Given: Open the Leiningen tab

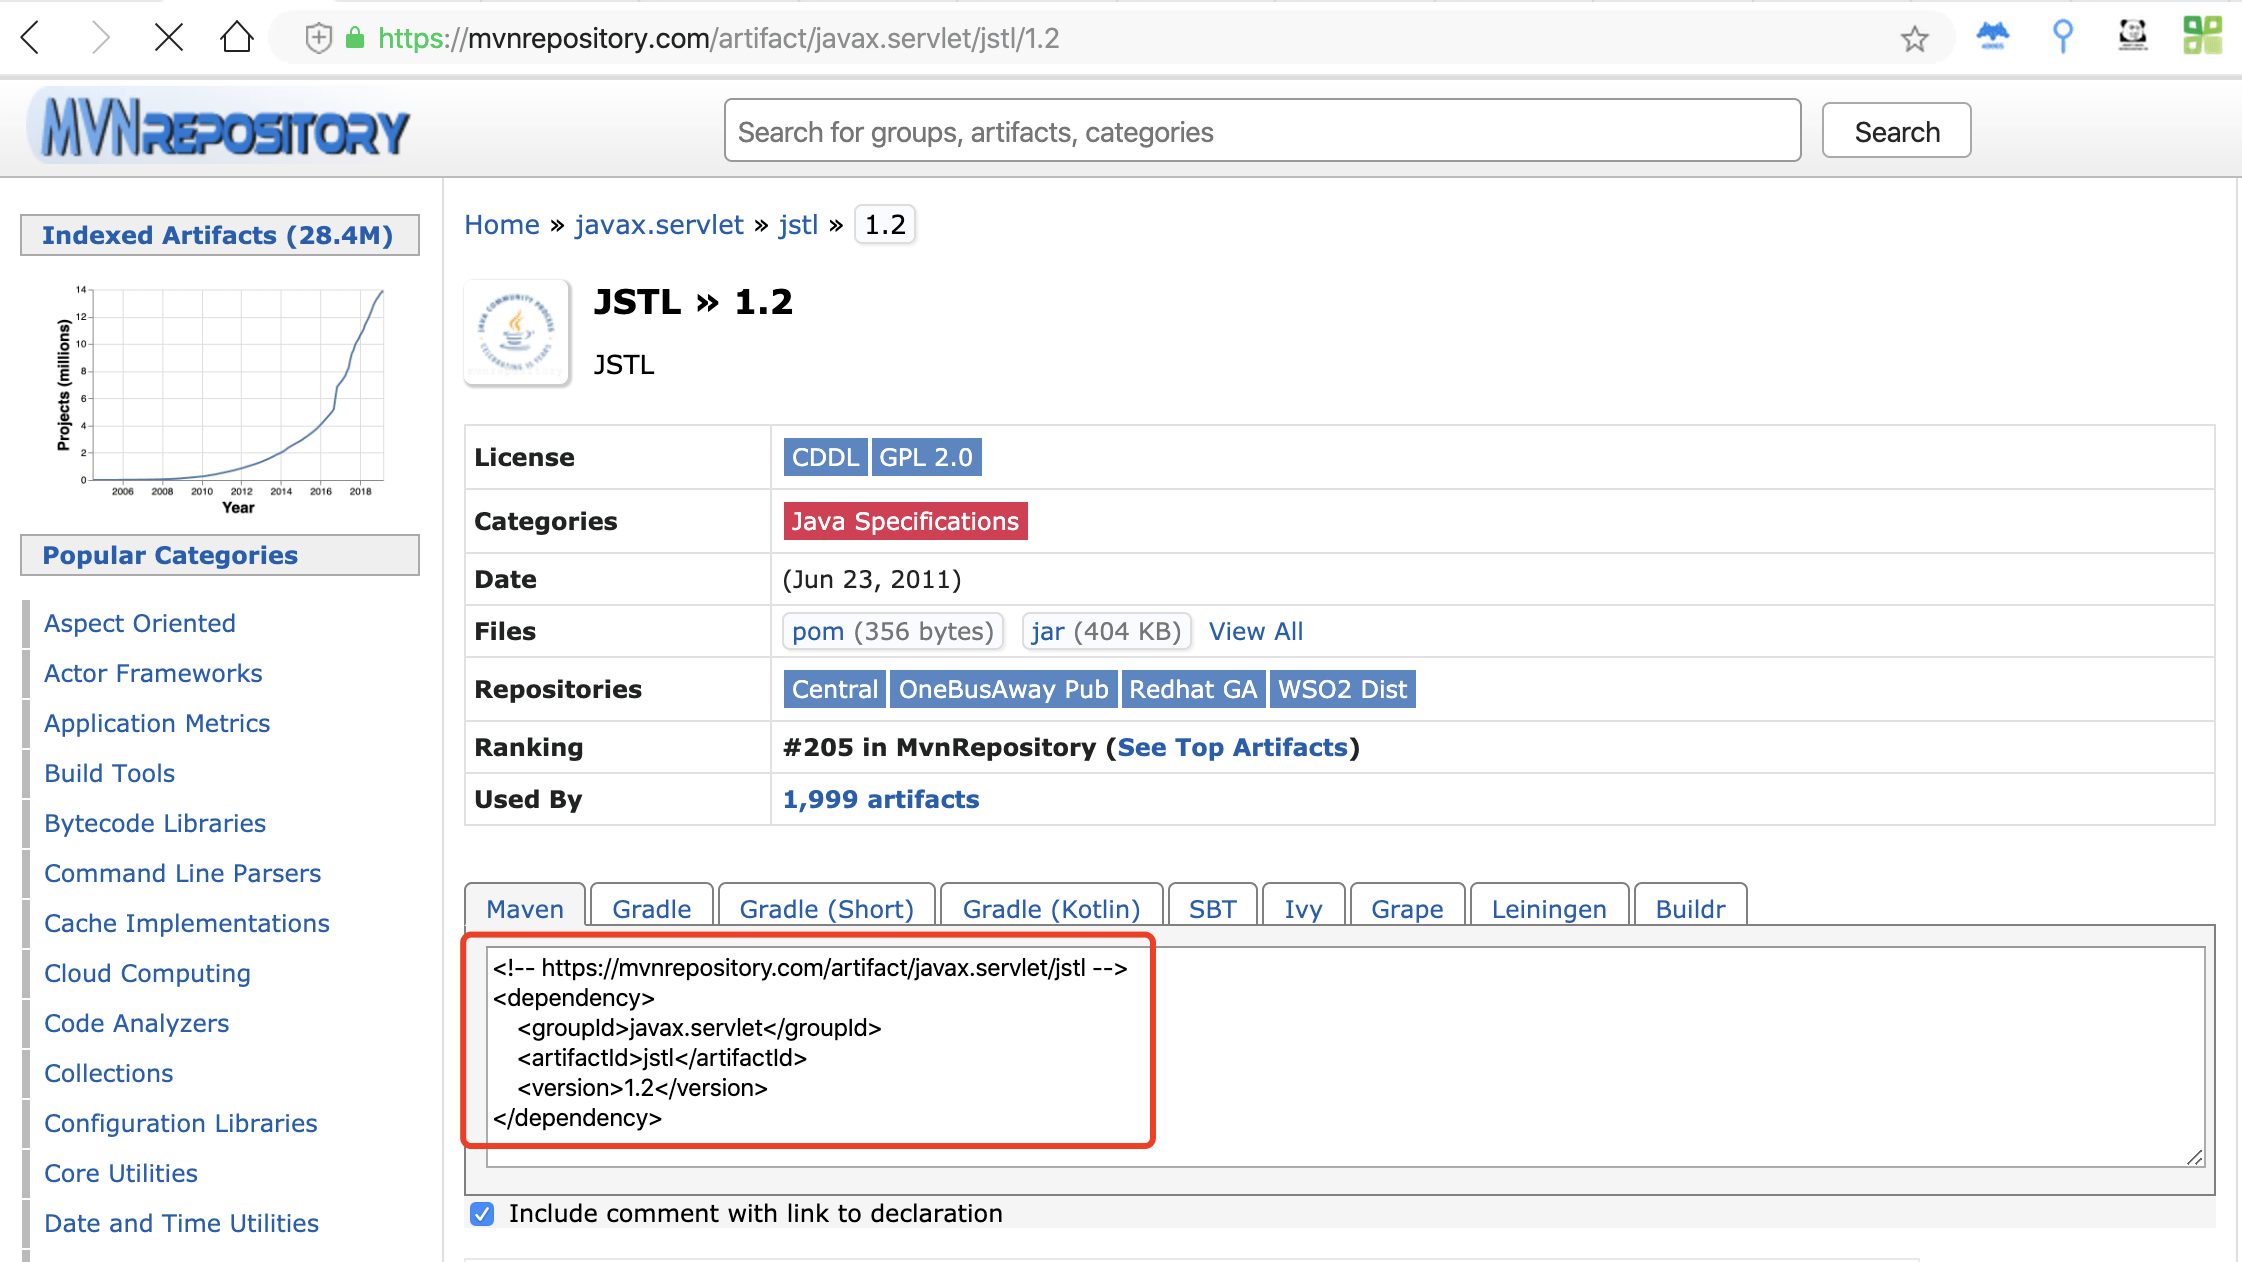Looking at the screenshot, I should coord(1548,908).
